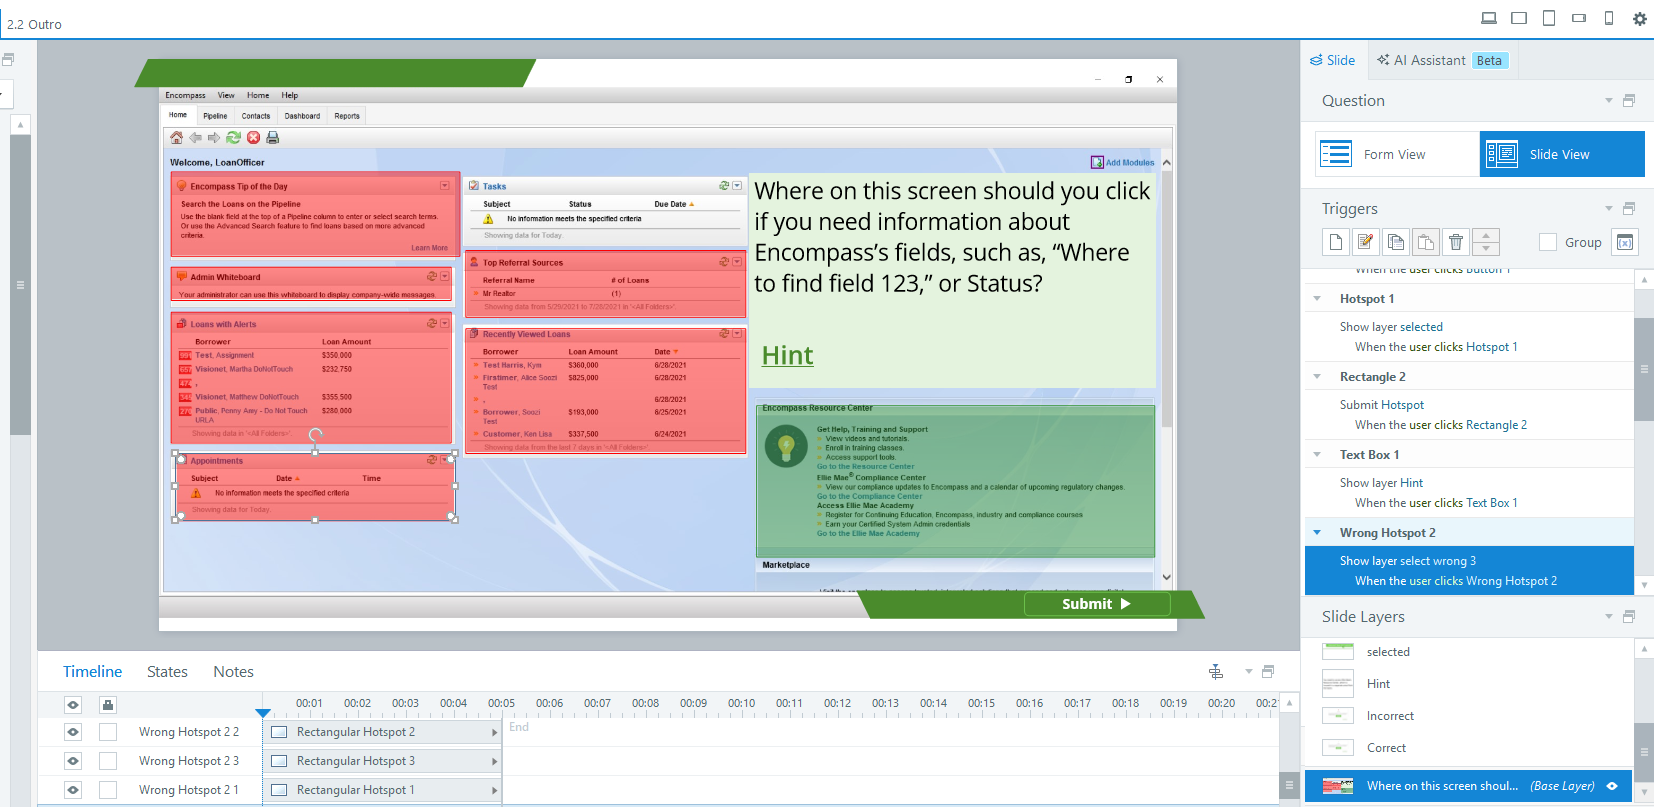
Task: Enable the Group triggers checkbox
Action: [x=1548, y=242]
